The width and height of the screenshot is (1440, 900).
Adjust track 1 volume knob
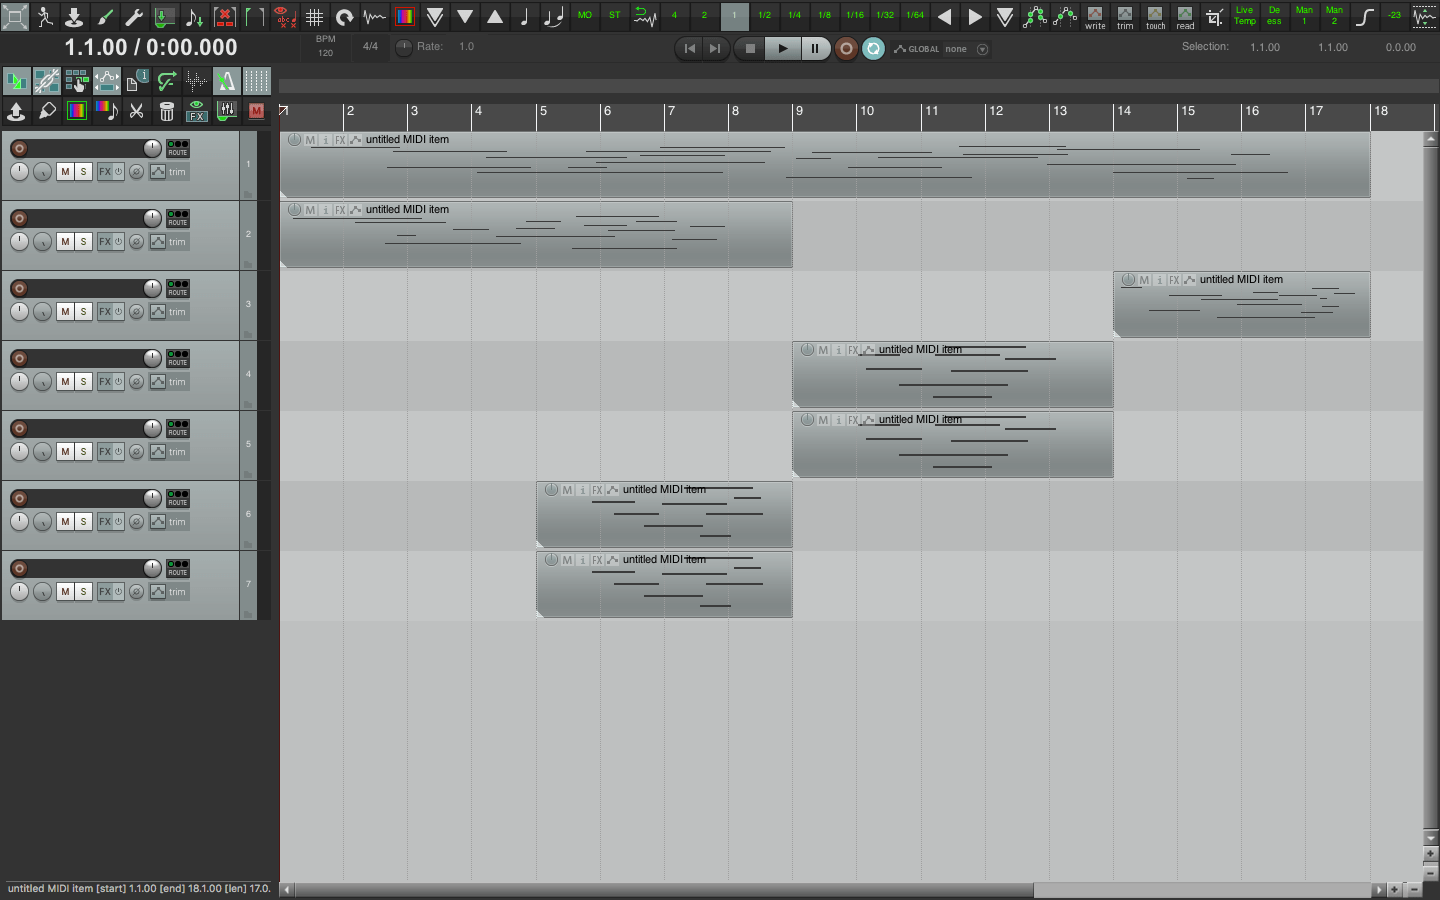coord(152,148)
